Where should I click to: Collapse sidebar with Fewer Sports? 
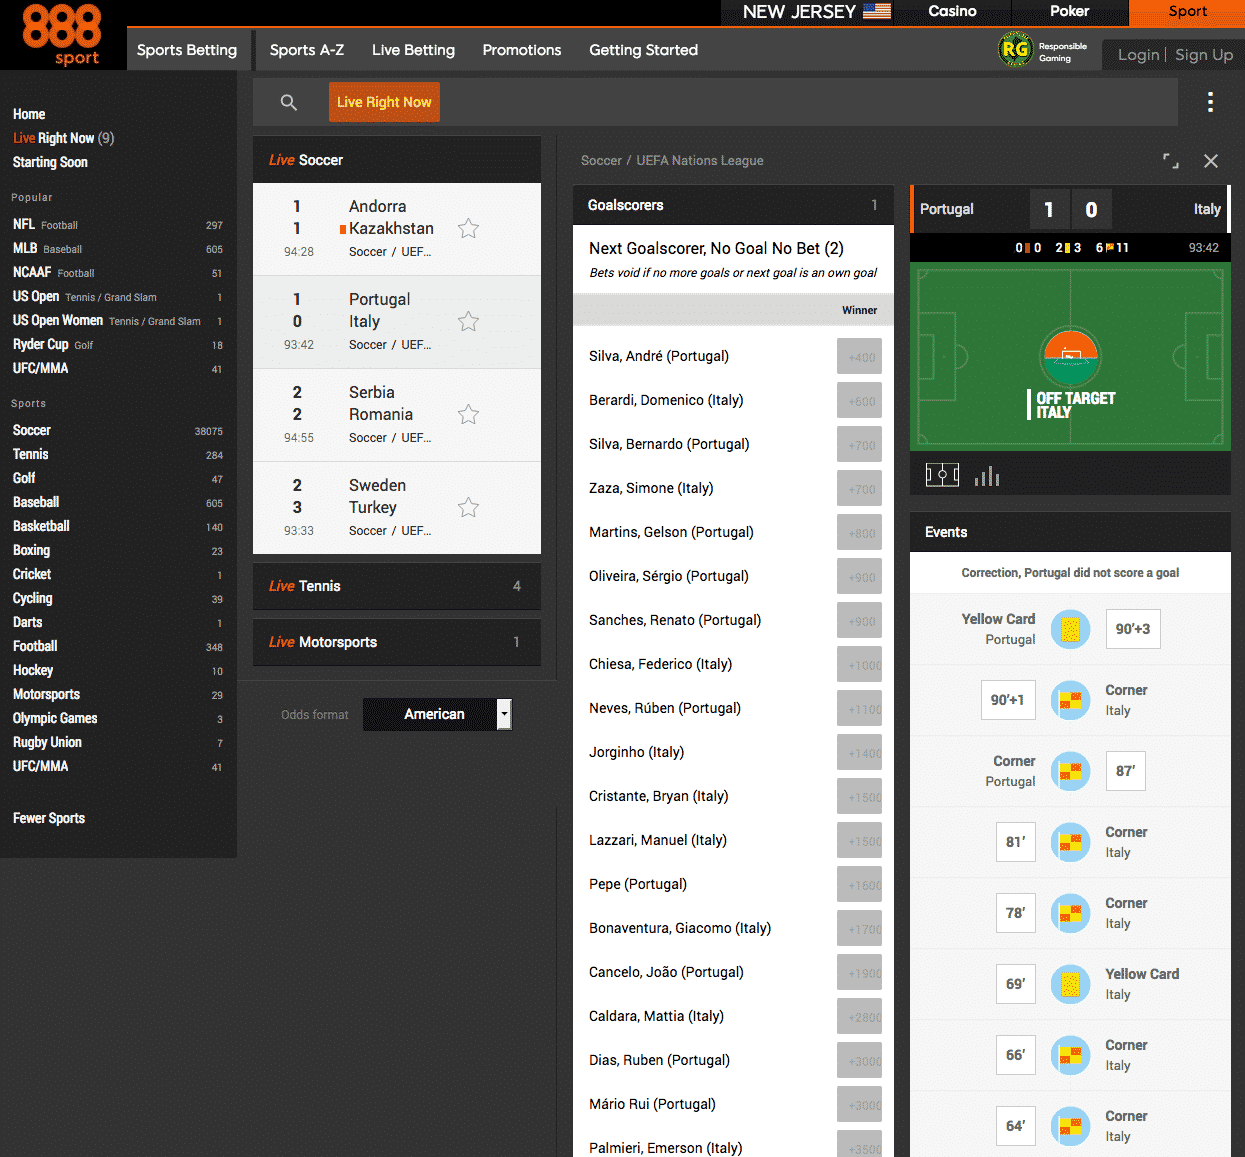(x=49, y=818)
